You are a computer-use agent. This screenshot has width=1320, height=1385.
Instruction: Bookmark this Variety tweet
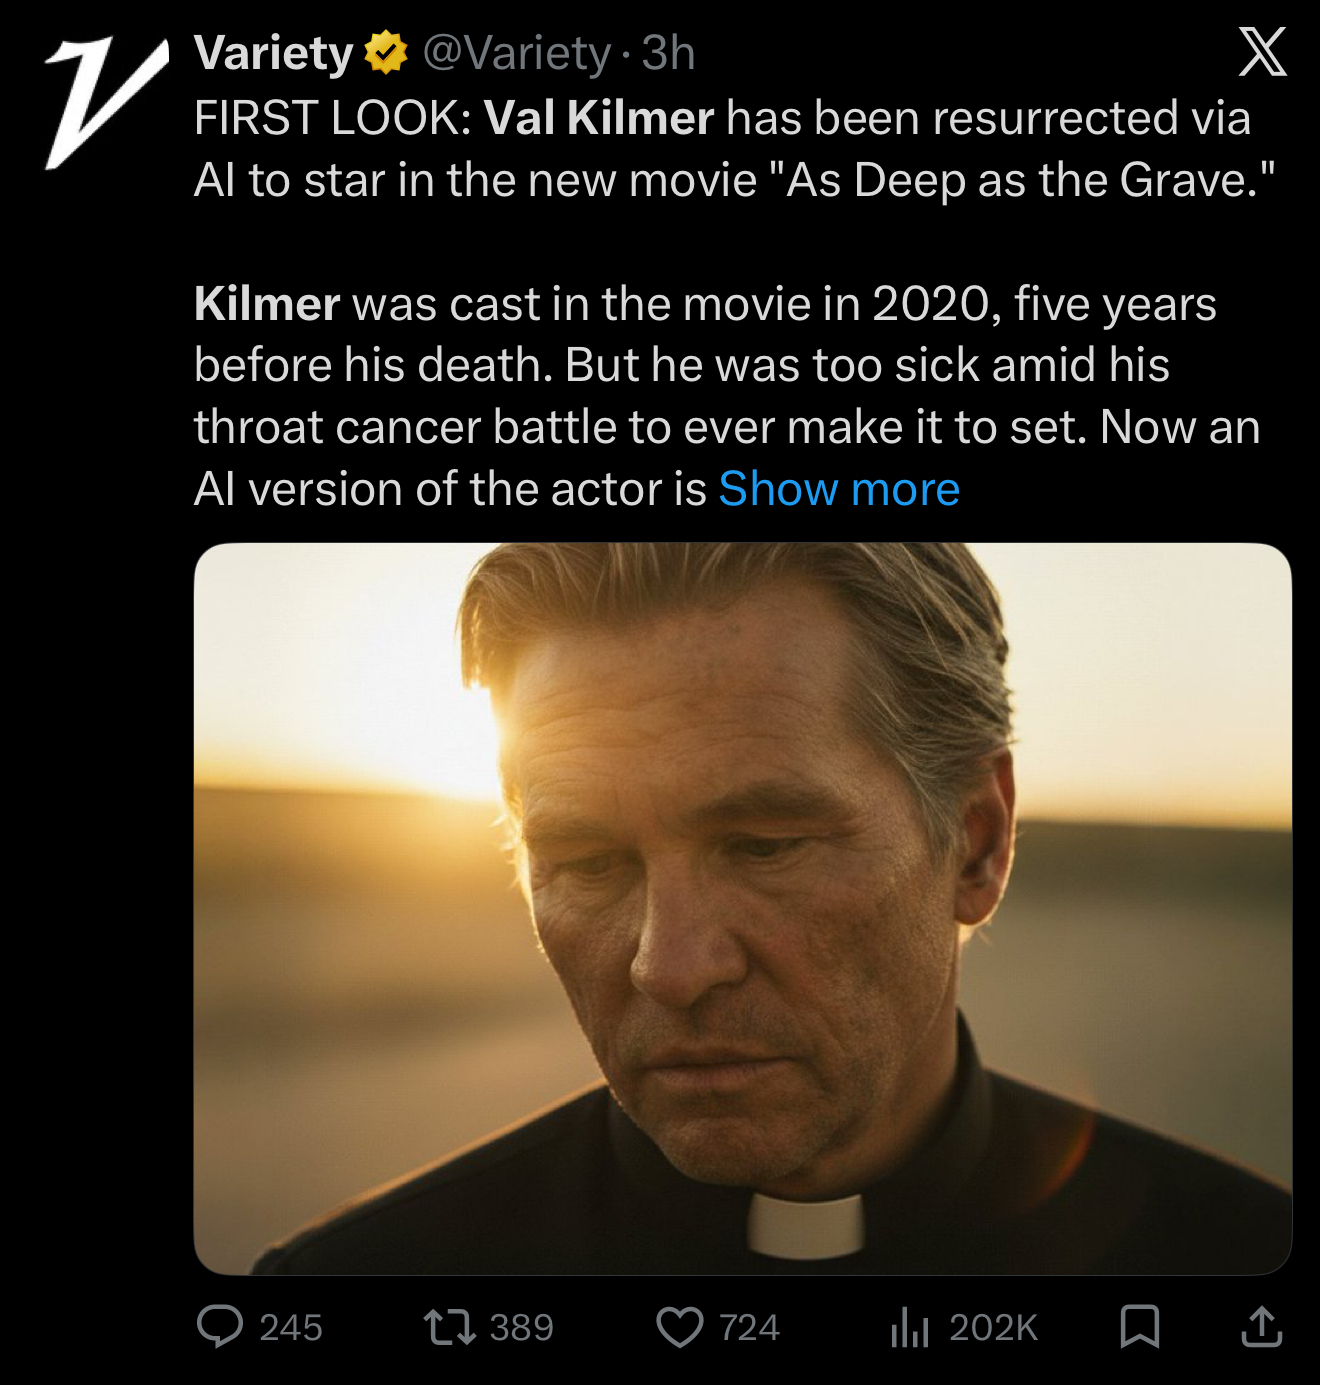point(1140,1327)
